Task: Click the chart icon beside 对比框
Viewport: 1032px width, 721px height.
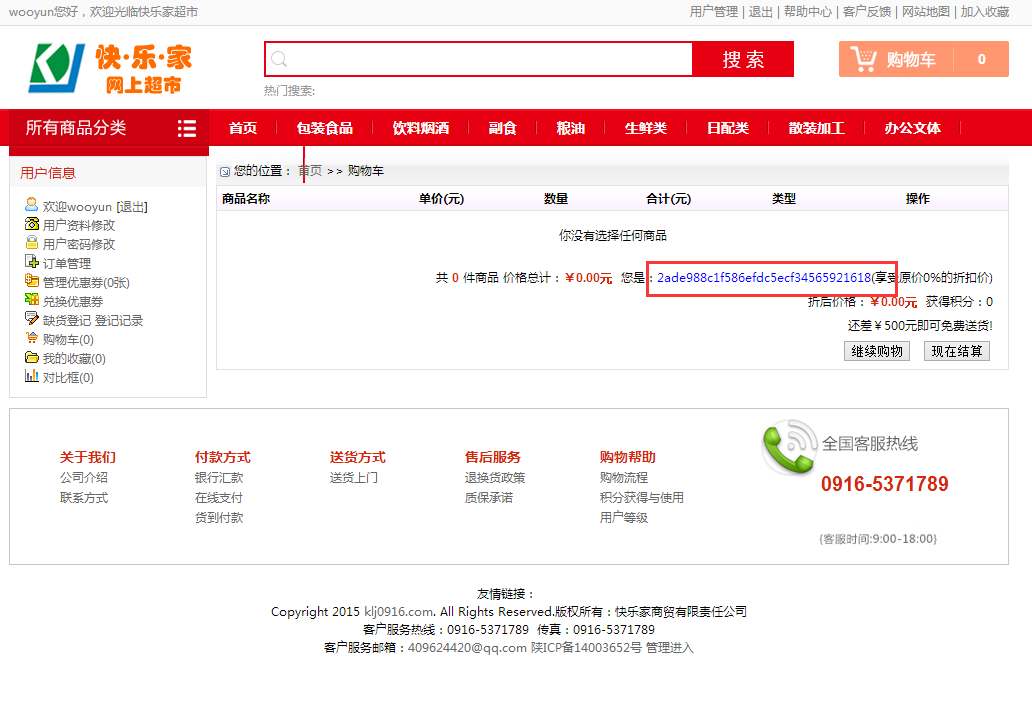Action: pyautogui.click(x=32, y=376)
